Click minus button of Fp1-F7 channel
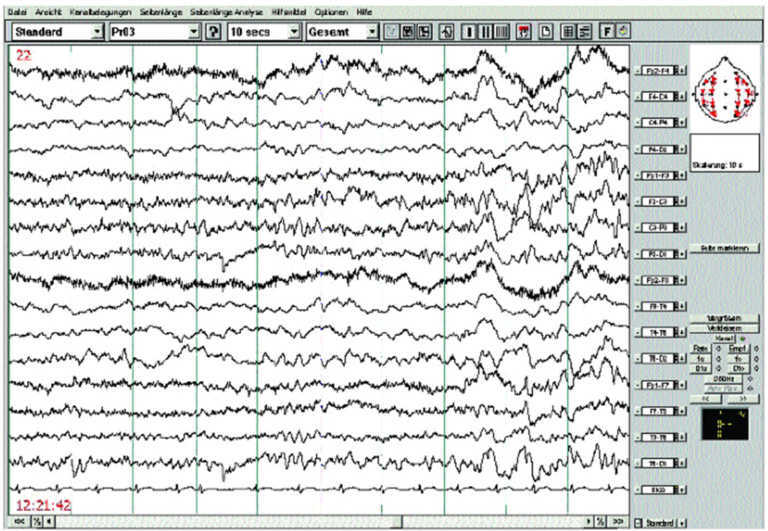The height and width of the screenshot is (531, 768). coord(637,385)
